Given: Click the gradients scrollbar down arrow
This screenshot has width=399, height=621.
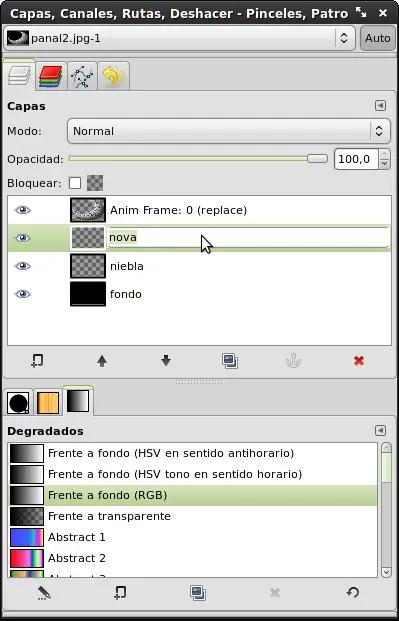Looking at the screenshot, I should click(x=386, y=572).
